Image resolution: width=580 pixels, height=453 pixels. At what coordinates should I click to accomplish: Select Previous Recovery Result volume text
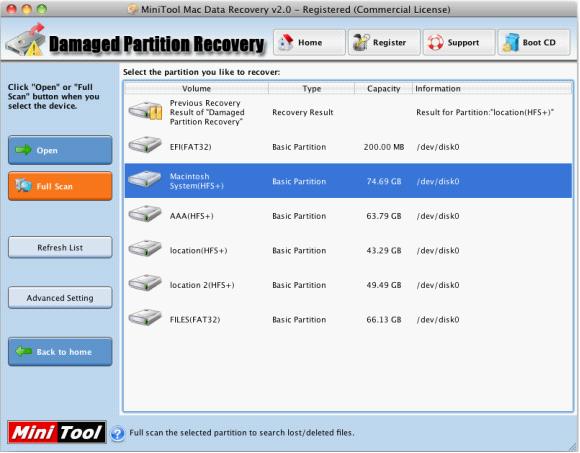pos(207,112)
